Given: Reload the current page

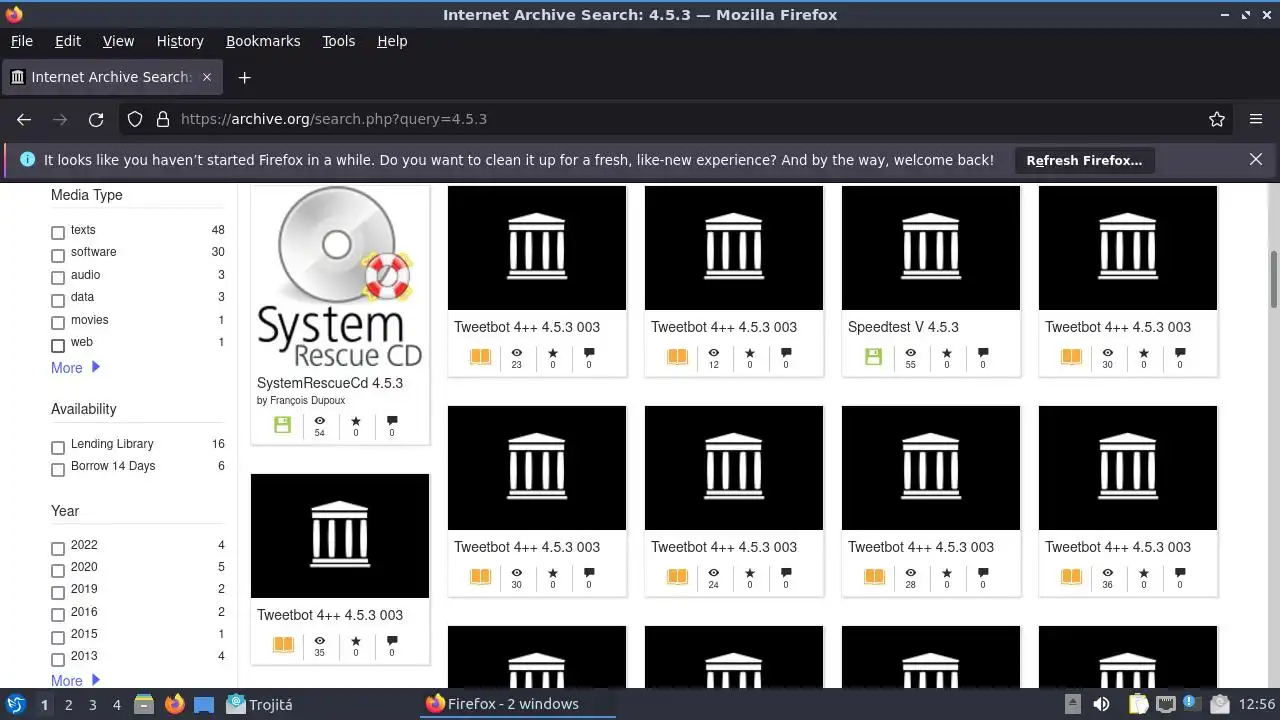Looking at the screenshot, I should click(x=96, y=119).
